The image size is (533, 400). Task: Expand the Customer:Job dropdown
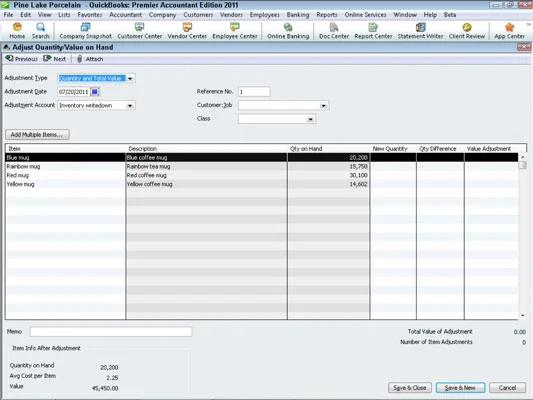(324, 105)
